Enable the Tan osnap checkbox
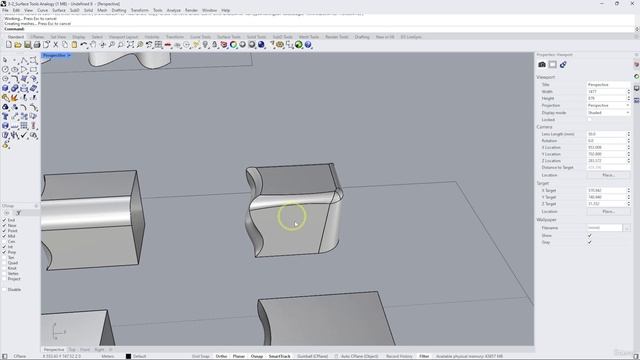The height and width of the screenshot is (360, 640). [x=4, y=258]
